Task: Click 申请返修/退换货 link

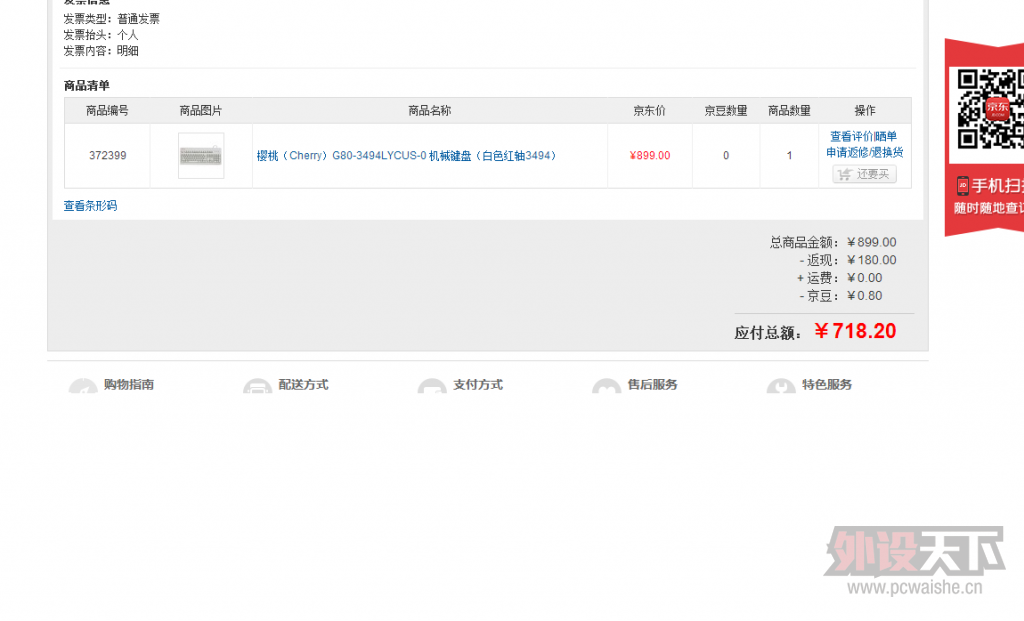Action: coord(865,152)
